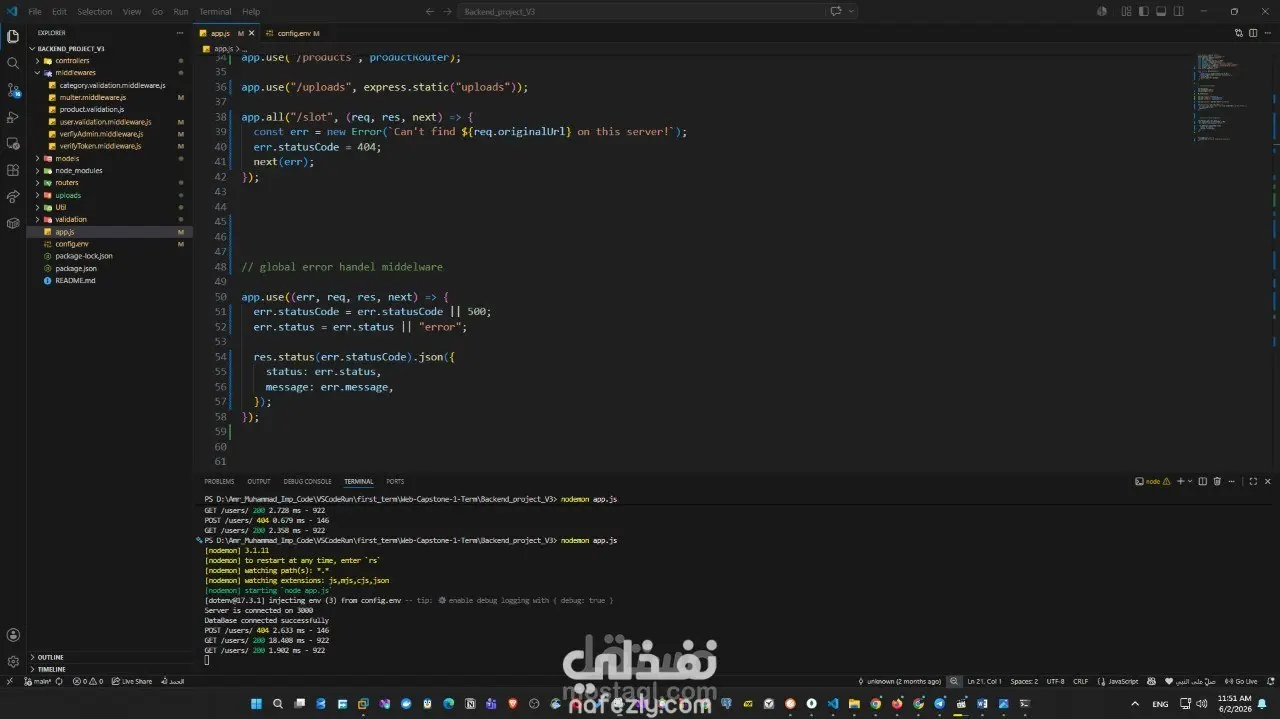The height and width of the screenshot is (719, 1280).
Task: Open the File menu
Action: [x=35, y=11]
